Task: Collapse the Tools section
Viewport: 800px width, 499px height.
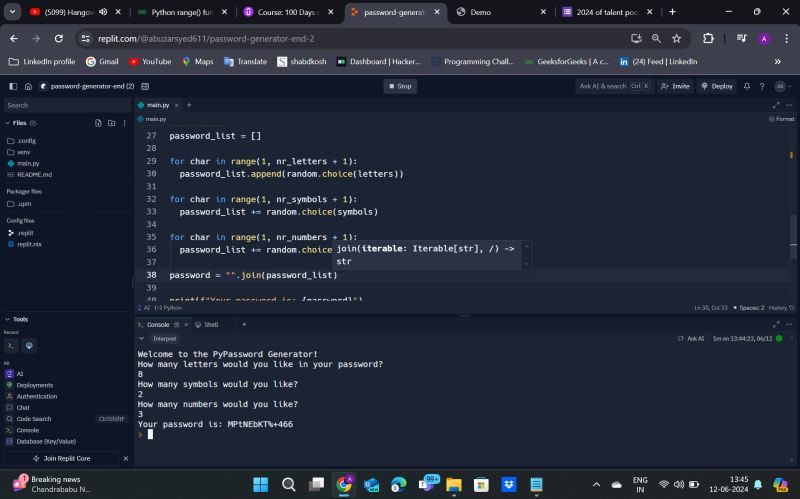Action: (8, 319)
